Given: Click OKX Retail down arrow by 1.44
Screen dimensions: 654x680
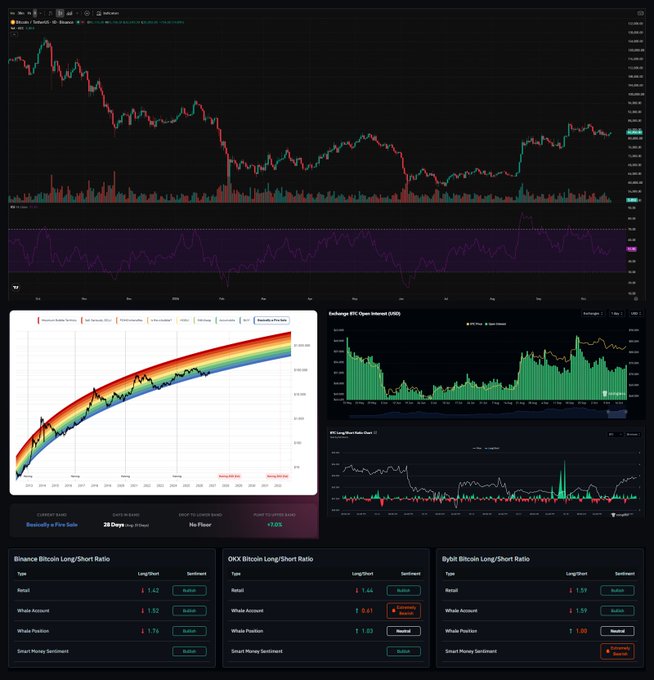Looking at the screenshot, I should (356, 590).
